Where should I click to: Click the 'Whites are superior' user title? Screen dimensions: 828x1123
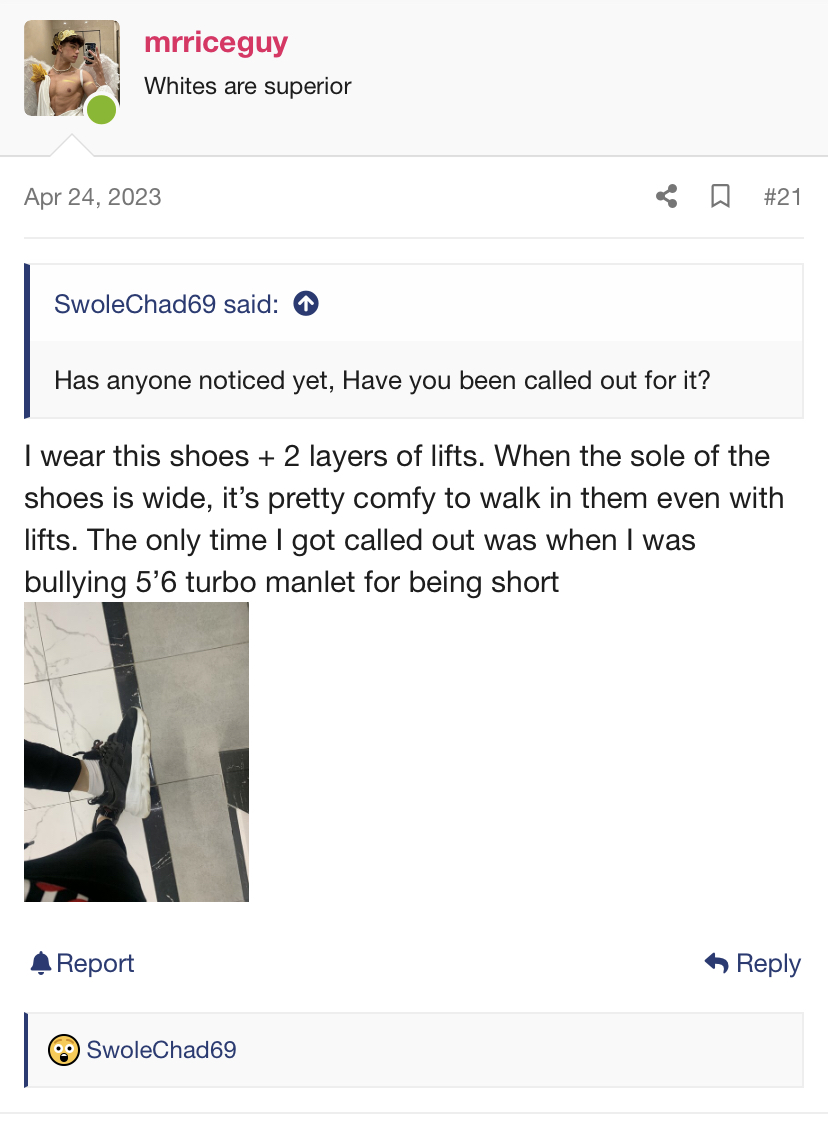248,86
